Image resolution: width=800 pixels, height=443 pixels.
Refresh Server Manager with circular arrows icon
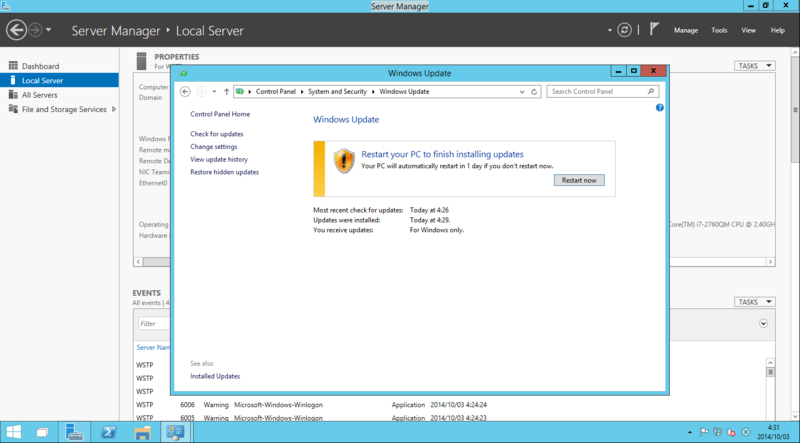[x=624, y=30]
